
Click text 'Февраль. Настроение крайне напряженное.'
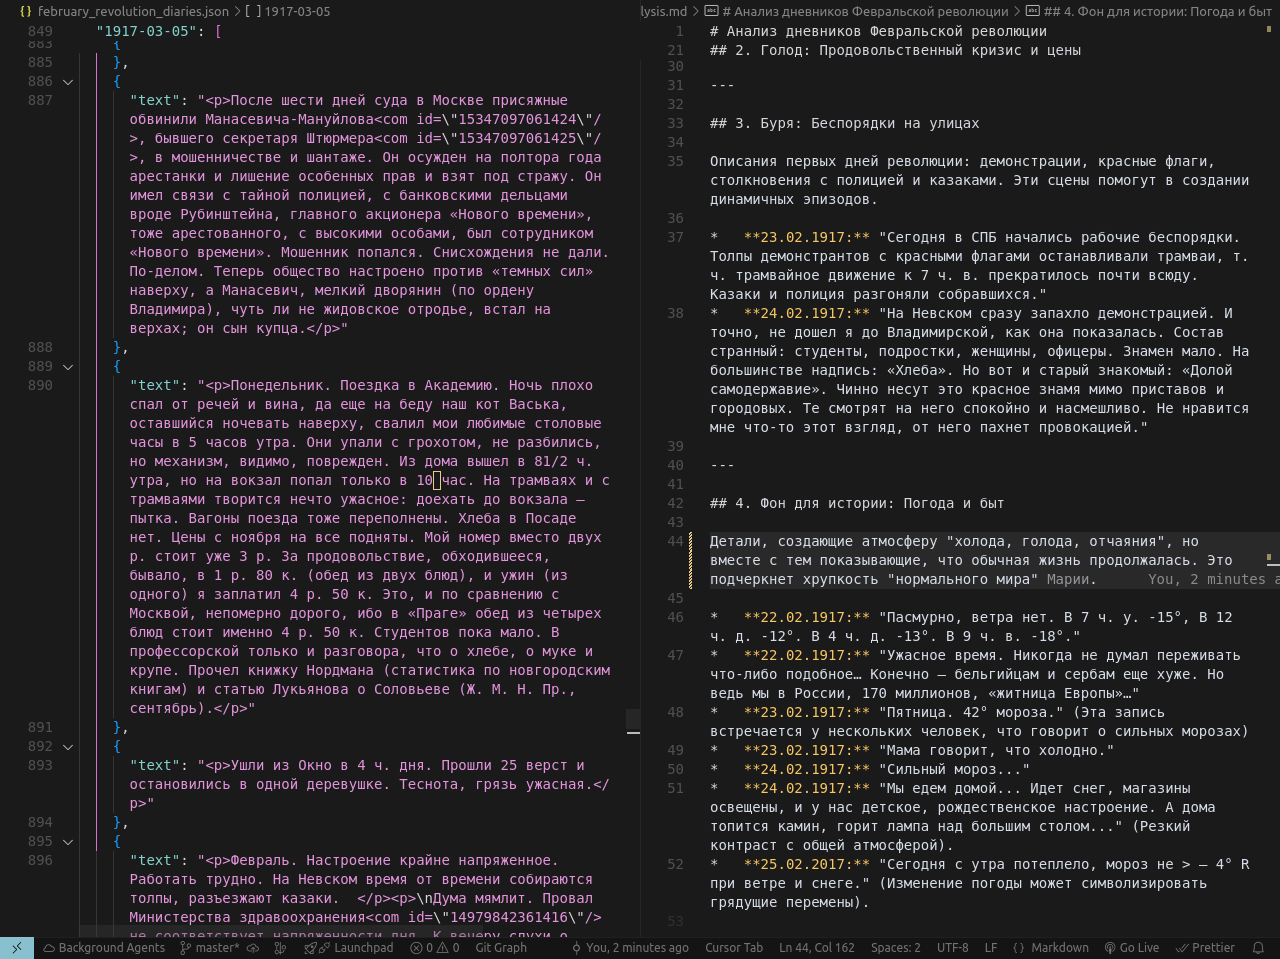[394, 860]
